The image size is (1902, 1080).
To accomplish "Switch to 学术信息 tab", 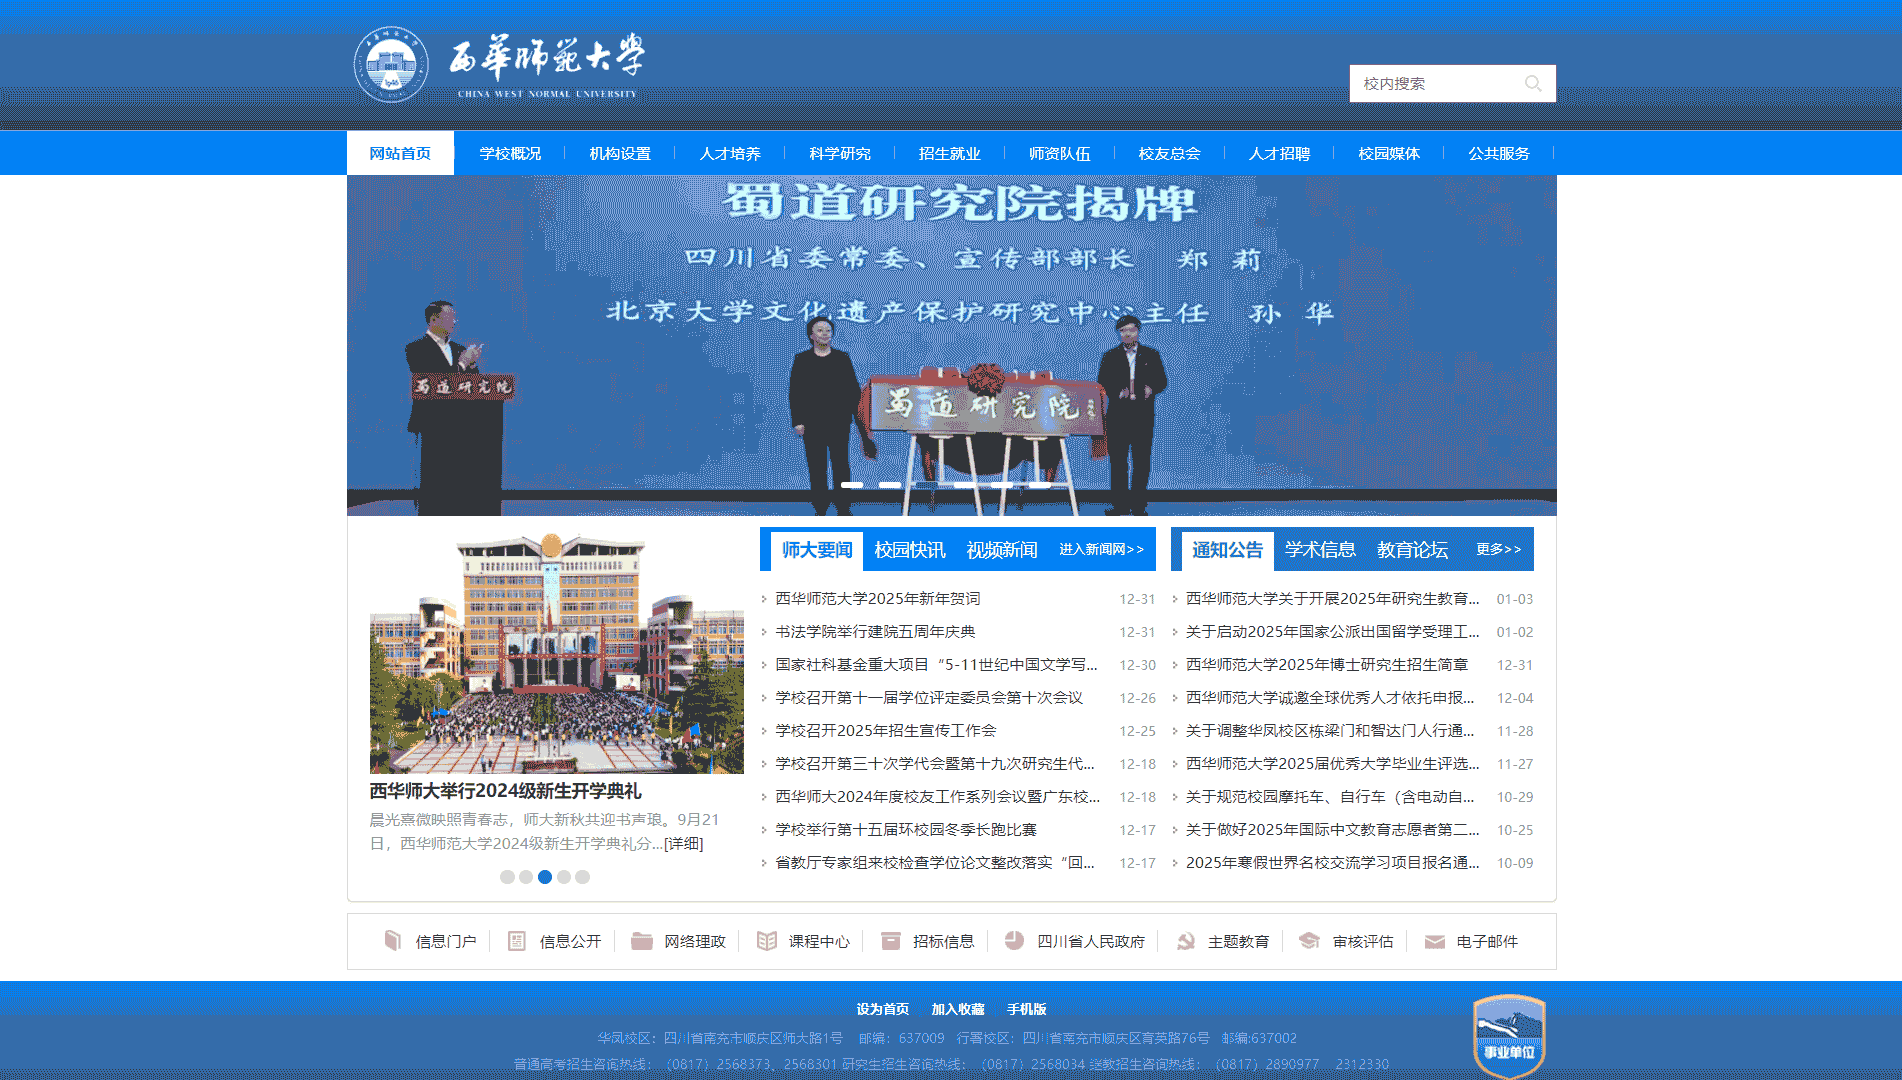I will point(1320,550).
